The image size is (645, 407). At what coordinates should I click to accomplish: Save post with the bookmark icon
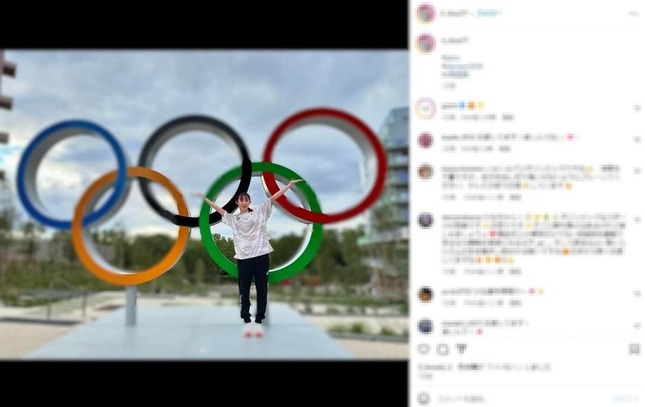[634, 349]
